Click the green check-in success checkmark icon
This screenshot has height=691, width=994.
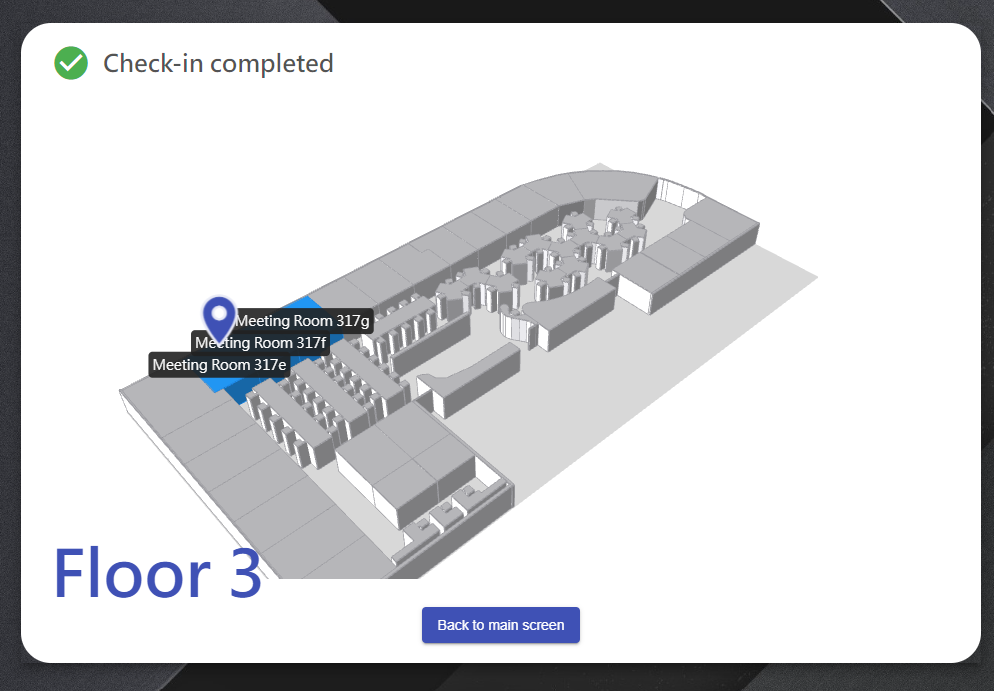(71, 63)
